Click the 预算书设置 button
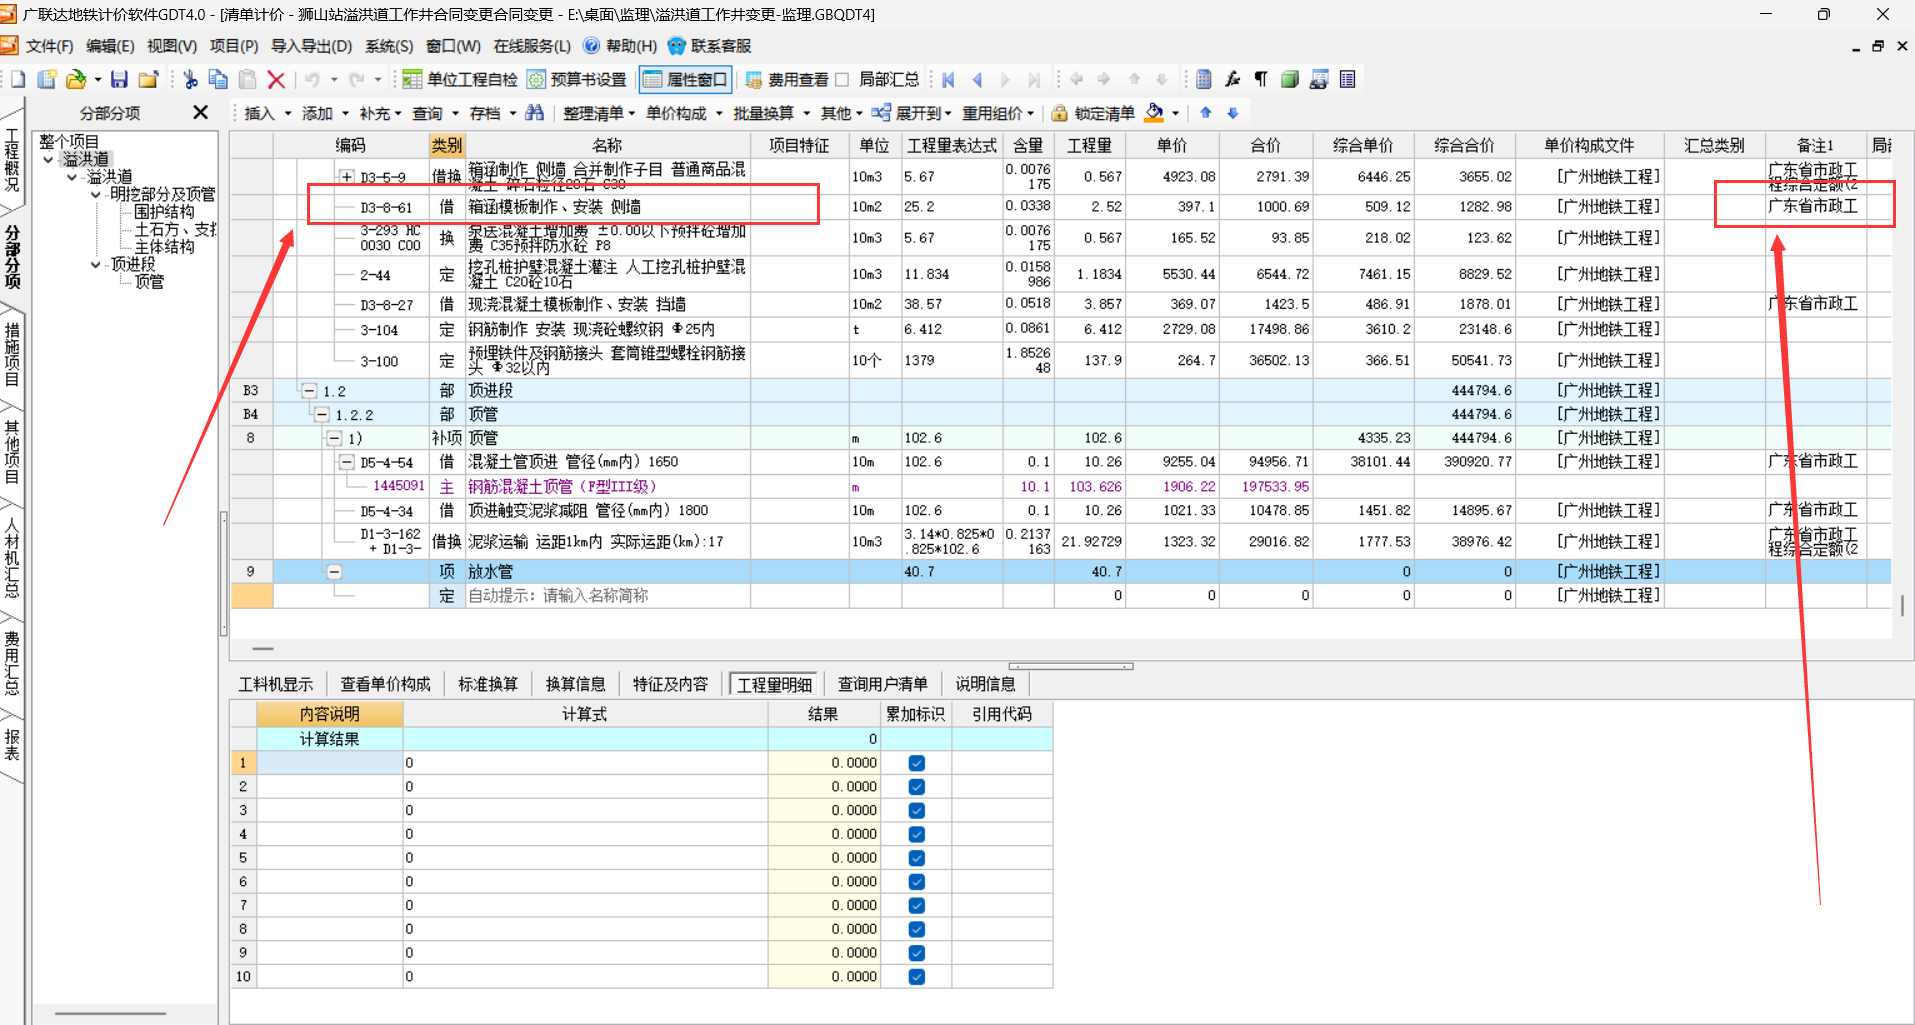 577,79
